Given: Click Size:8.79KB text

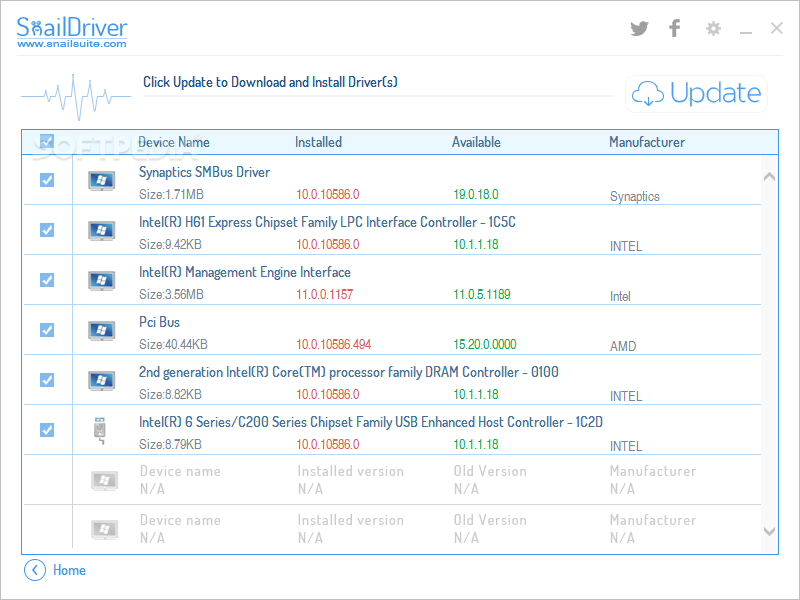Looking at the screenshot, I should tap(170, 444).
